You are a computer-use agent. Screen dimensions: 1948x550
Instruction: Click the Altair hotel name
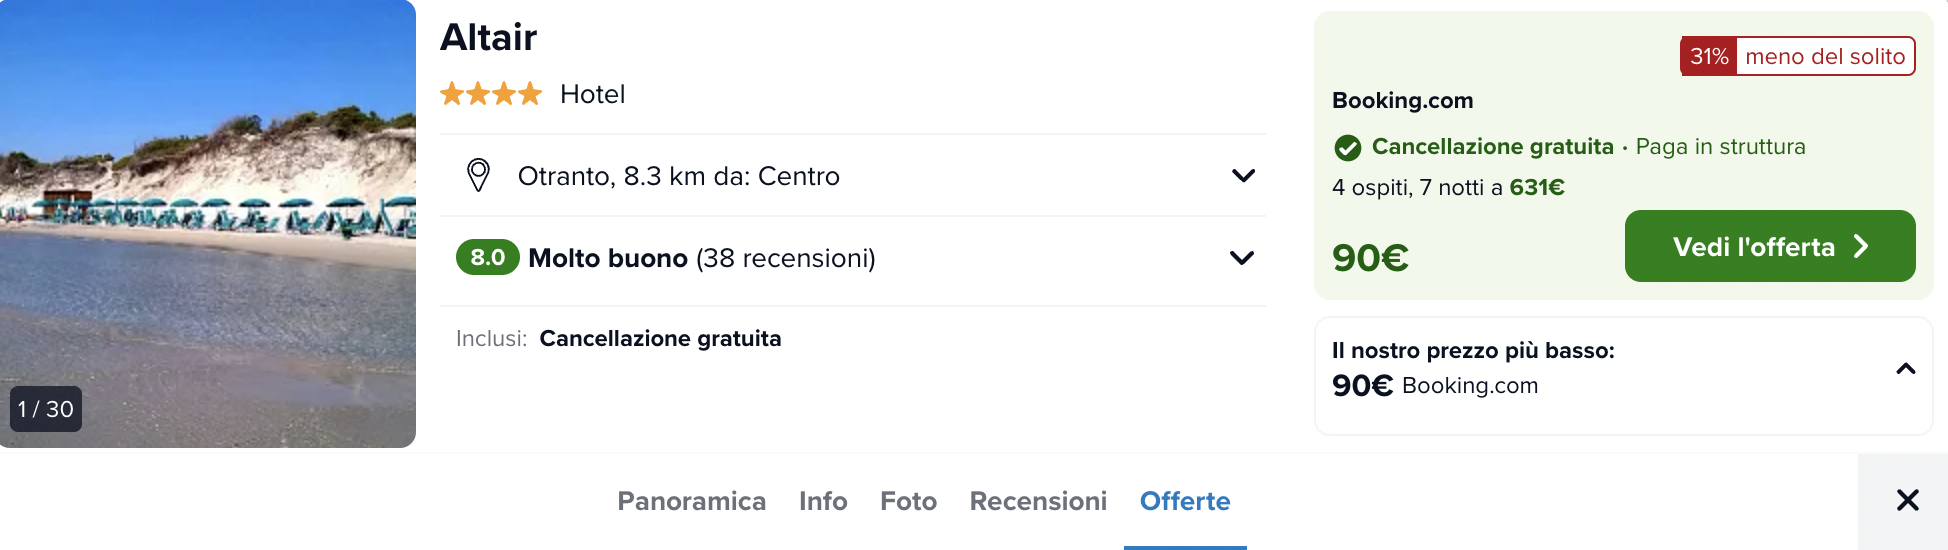pos(489,37)
